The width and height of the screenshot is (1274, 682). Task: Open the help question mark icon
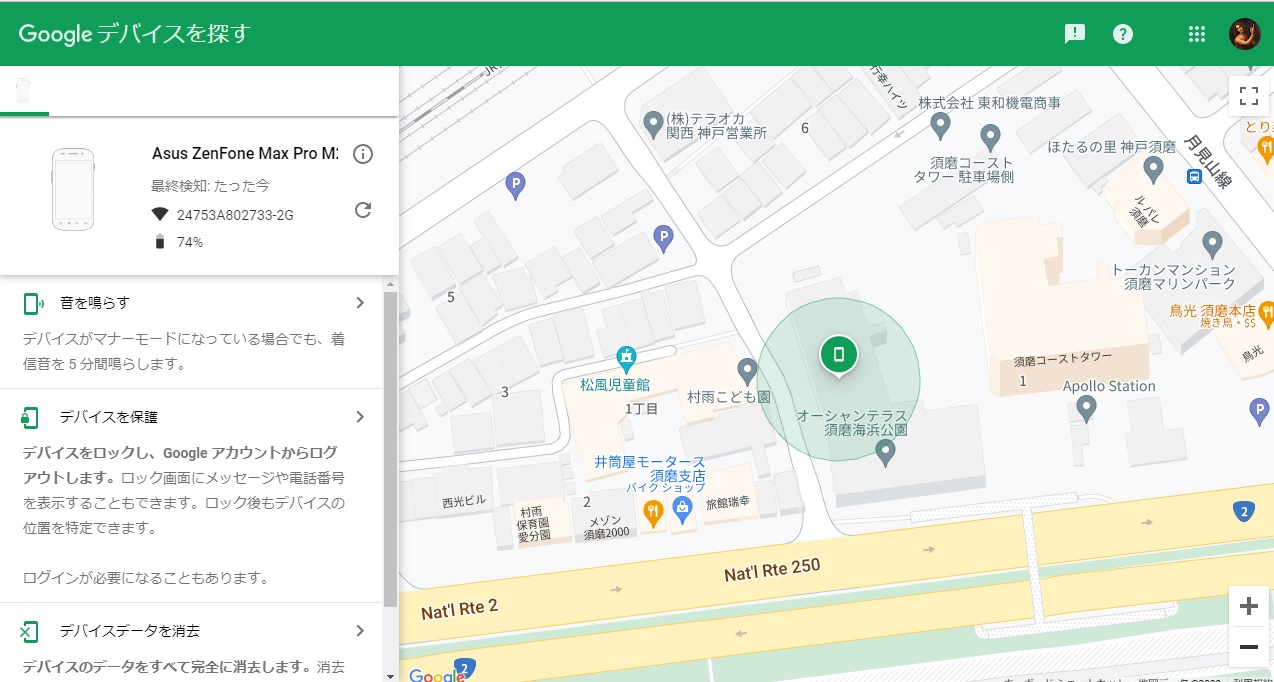(1123, 33)
